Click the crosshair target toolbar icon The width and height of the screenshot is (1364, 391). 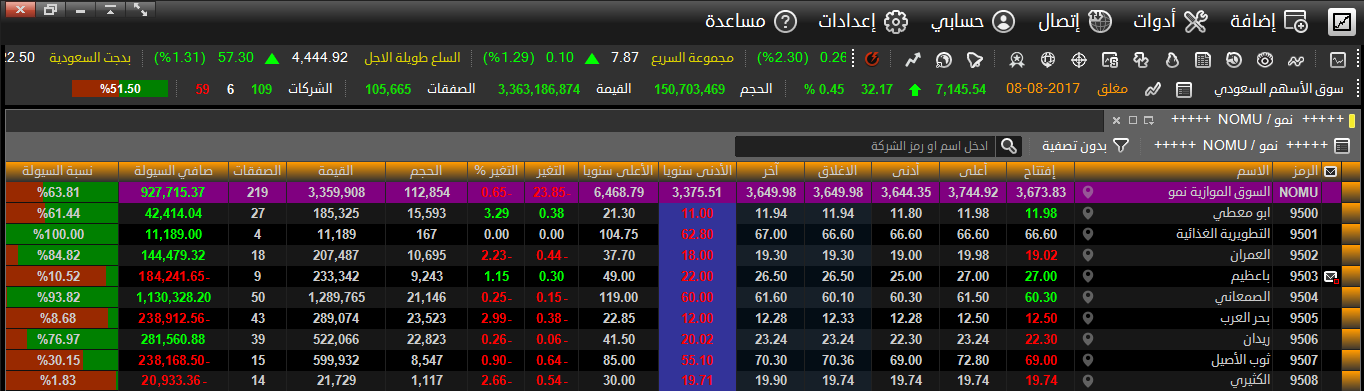(x=1079, y=59)
